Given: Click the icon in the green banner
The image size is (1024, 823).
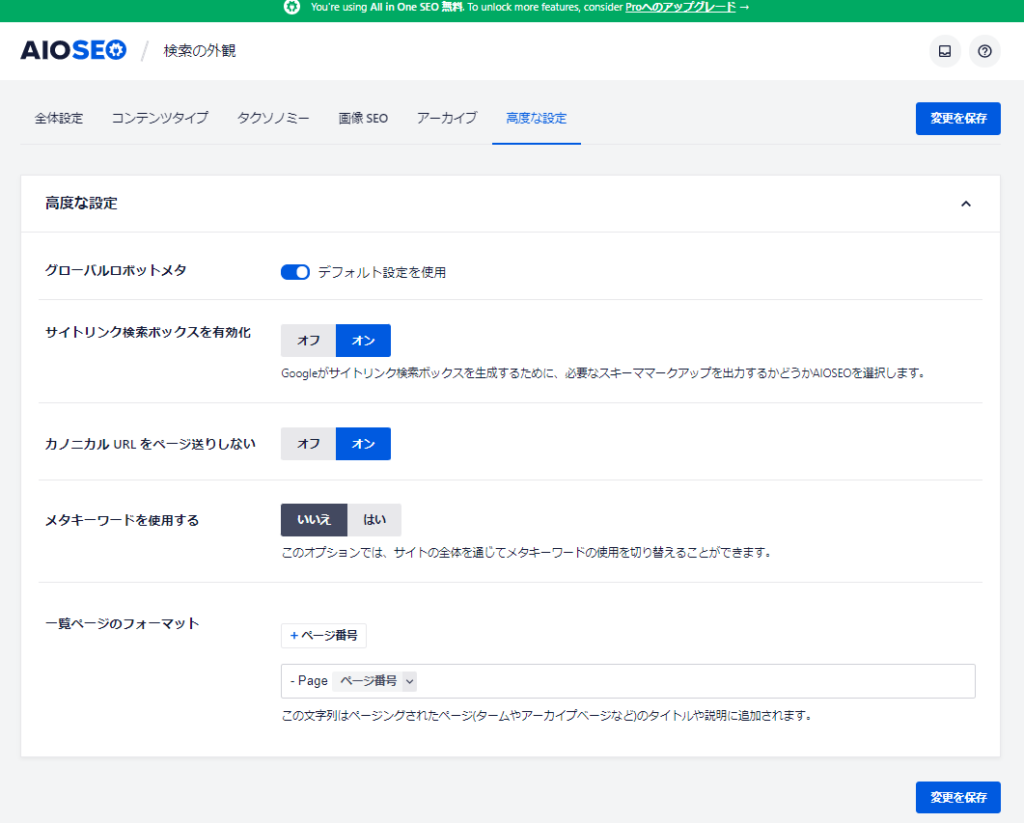Looking at the screenshot, I should coord(291,7).
